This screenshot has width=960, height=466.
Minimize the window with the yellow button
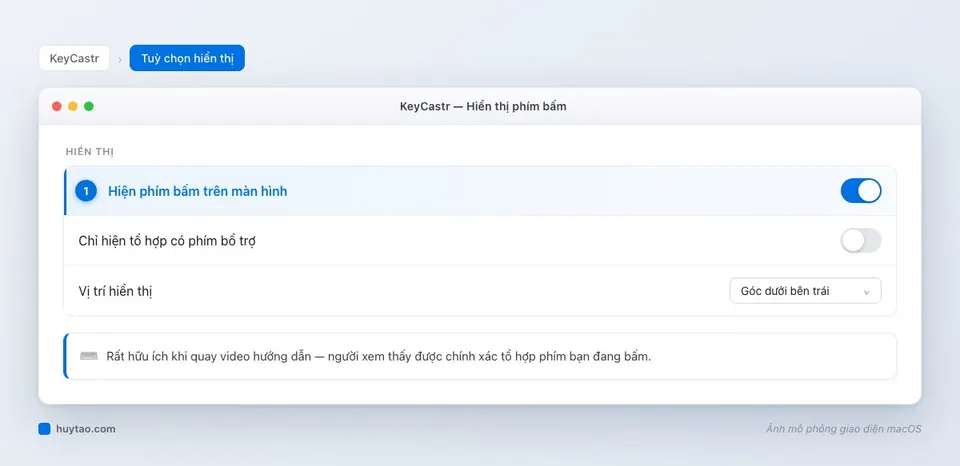point(73,107)
